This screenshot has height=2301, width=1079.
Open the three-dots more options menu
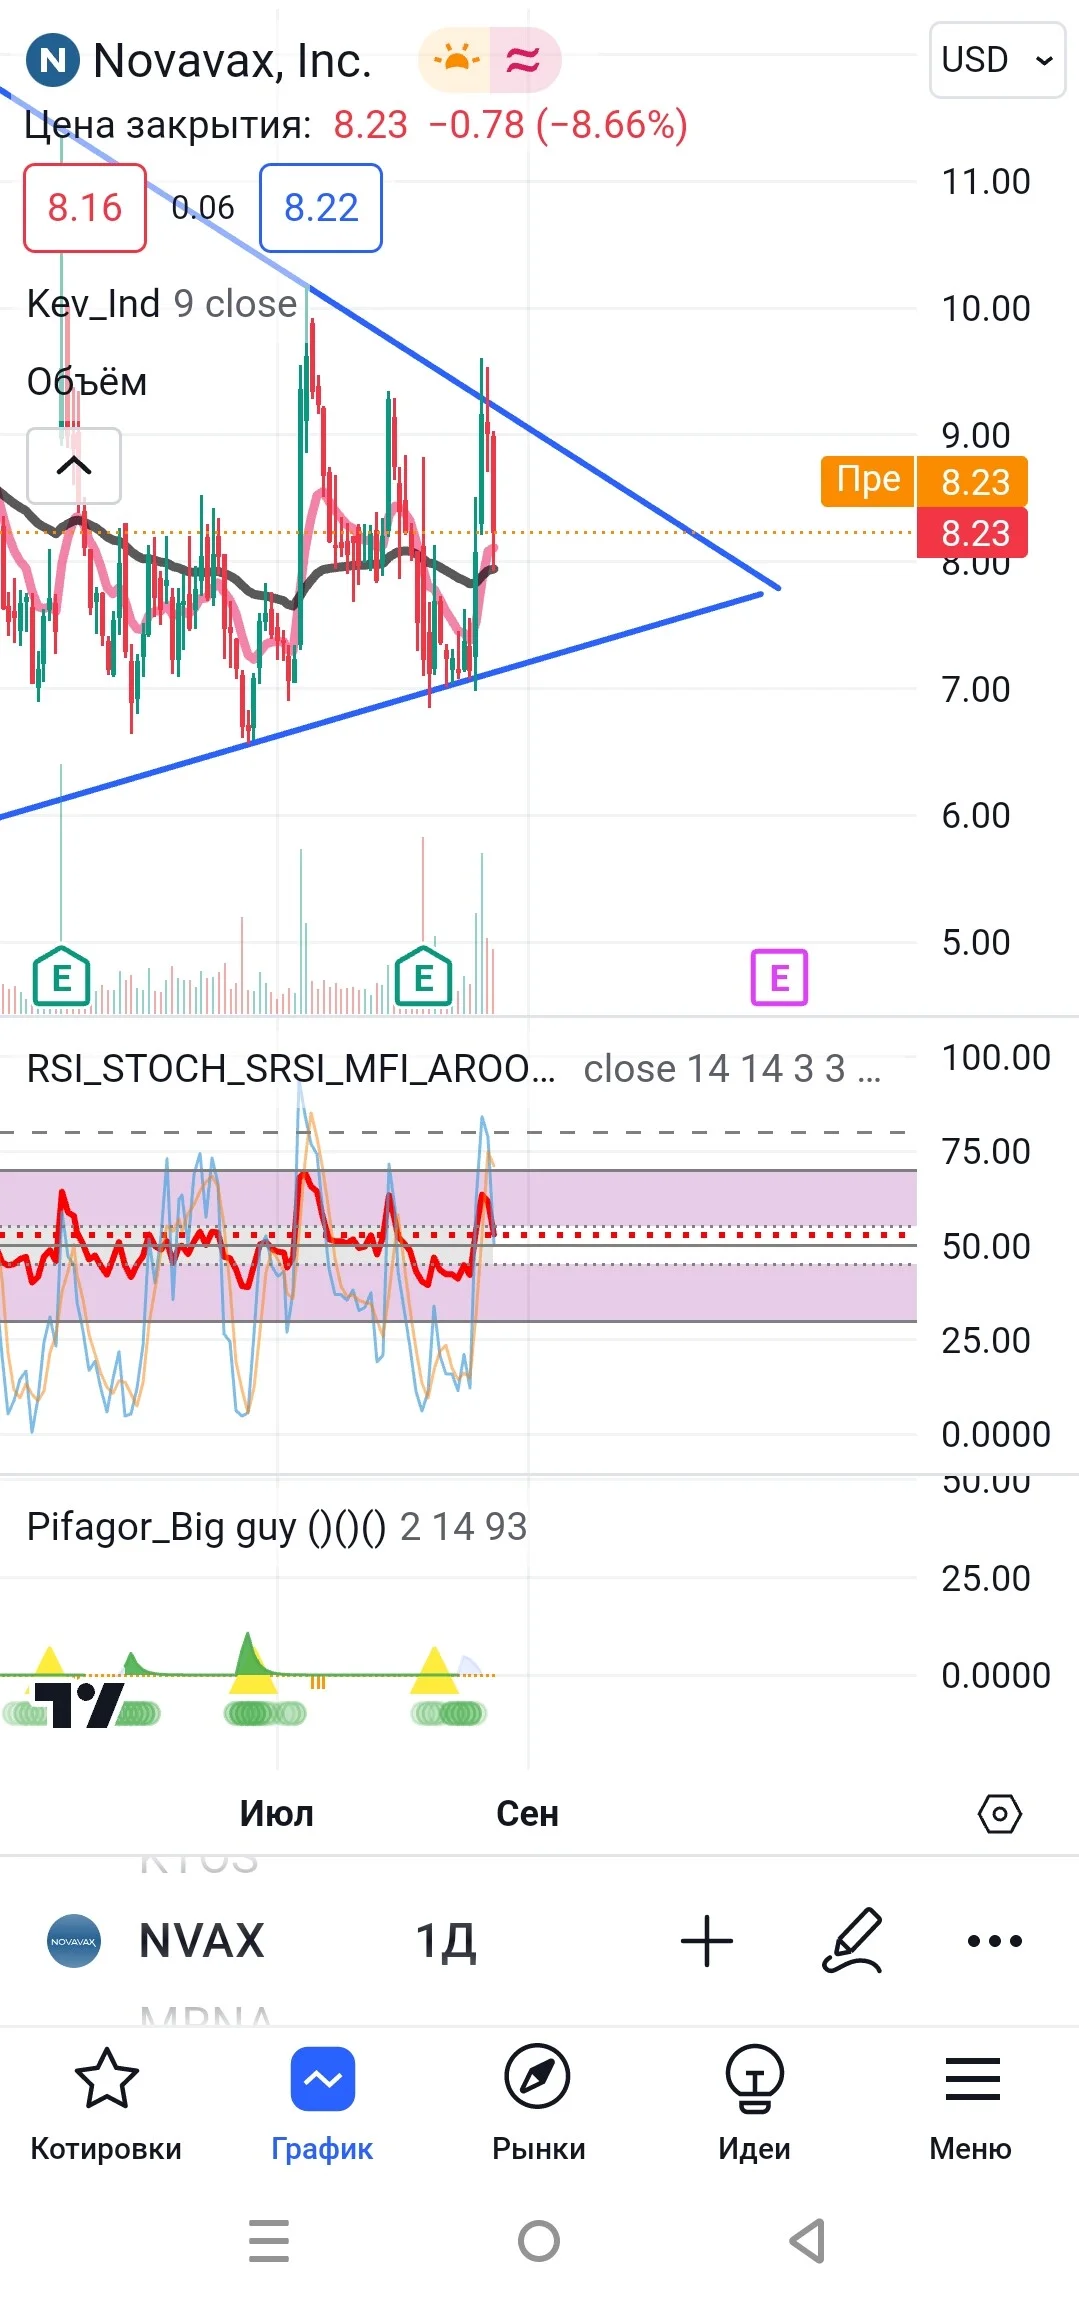pyautogui.click(x=995, y=1941)
